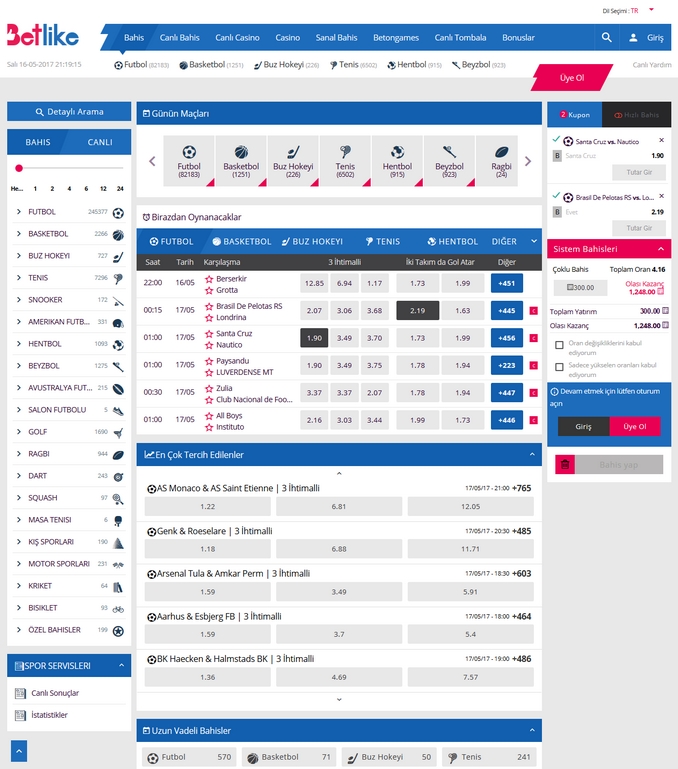
Task: Remove Brasil De Pelotas bet from coupon
Action: (x=661, y=196)
